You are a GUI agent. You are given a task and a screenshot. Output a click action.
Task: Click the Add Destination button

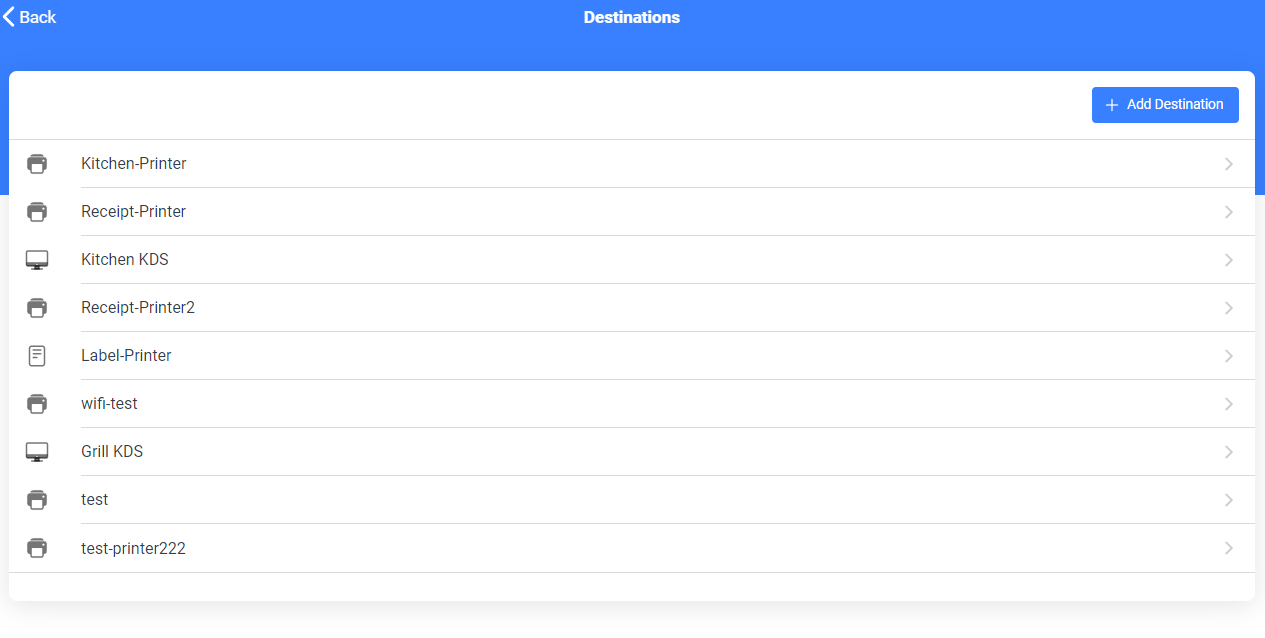point(1165,105)
